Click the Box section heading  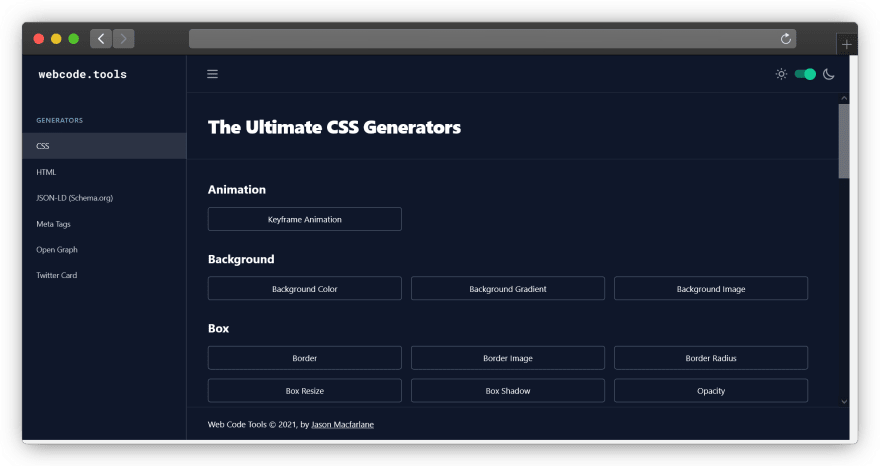(x=218, y=328)
